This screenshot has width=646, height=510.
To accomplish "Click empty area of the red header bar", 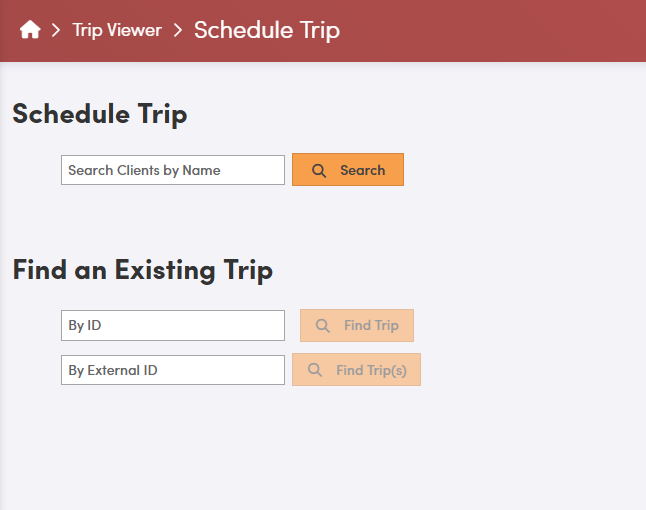I will click(500, 30).
